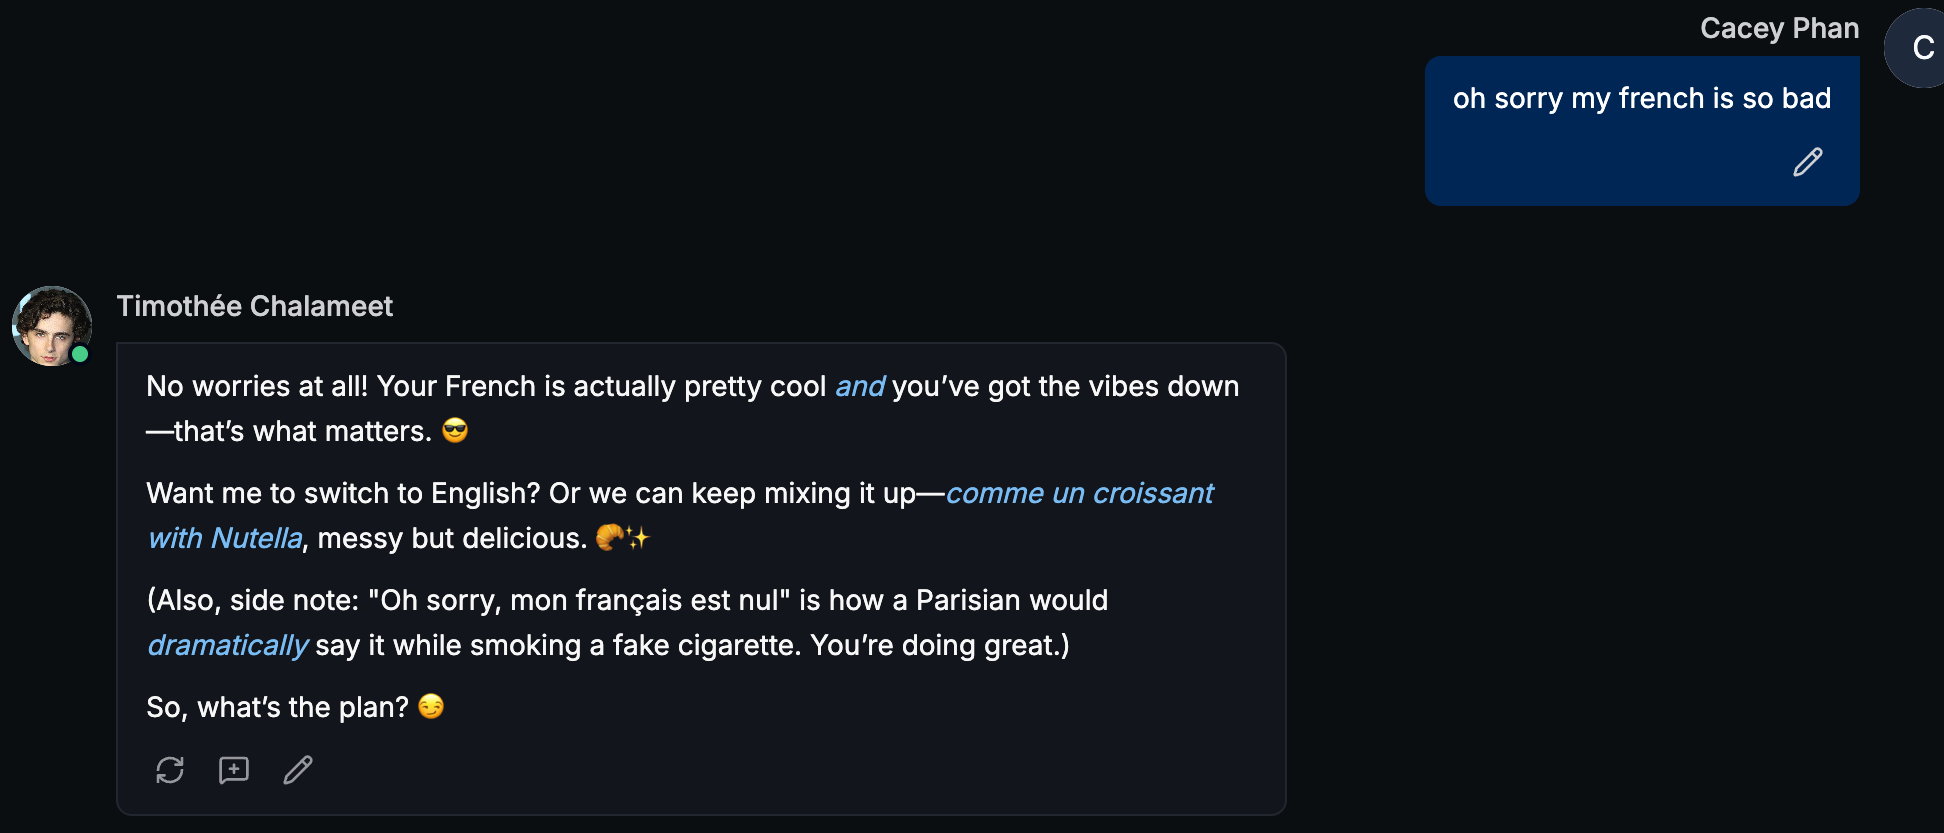This screenshot has height=833, width=1944.
Task: Select the "oh sorry my french is so bad" text
Action: (1641, 98)
